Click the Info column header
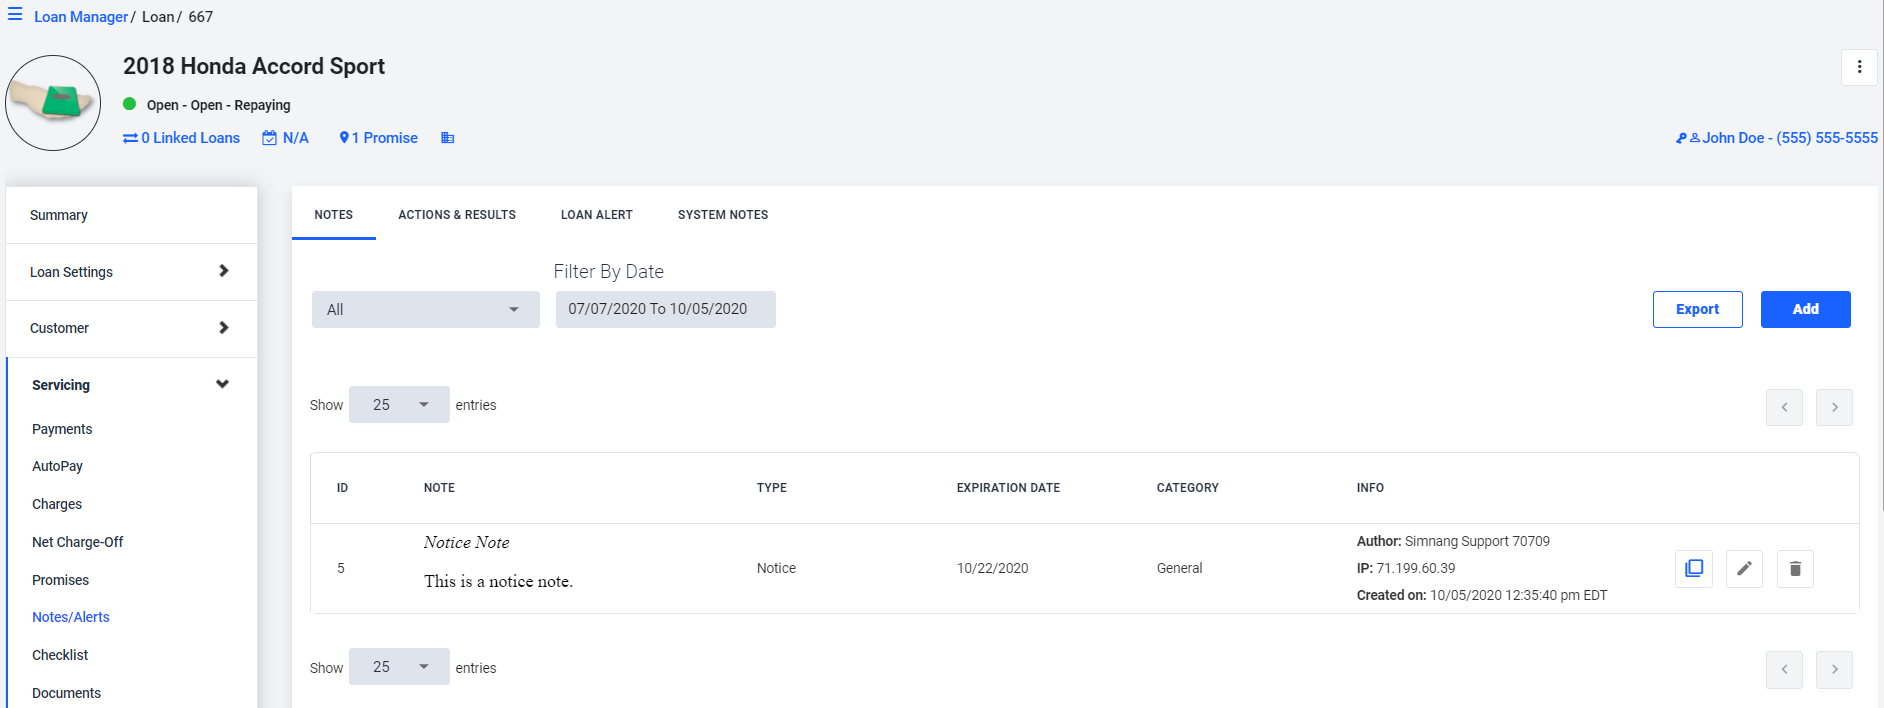This screenshot has width=1884, height=708. click(x=1370, y=488)
